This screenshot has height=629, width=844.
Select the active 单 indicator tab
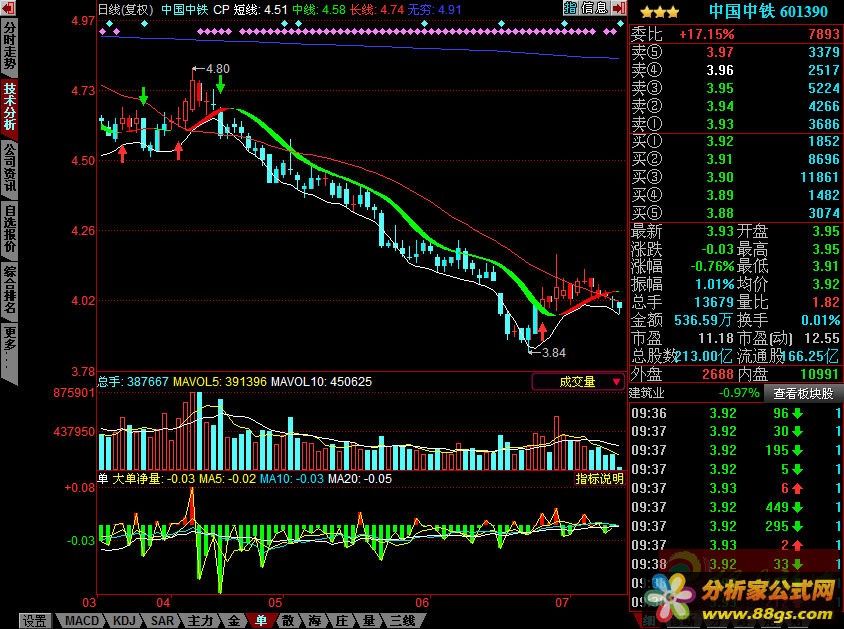(x=261, y=621)
